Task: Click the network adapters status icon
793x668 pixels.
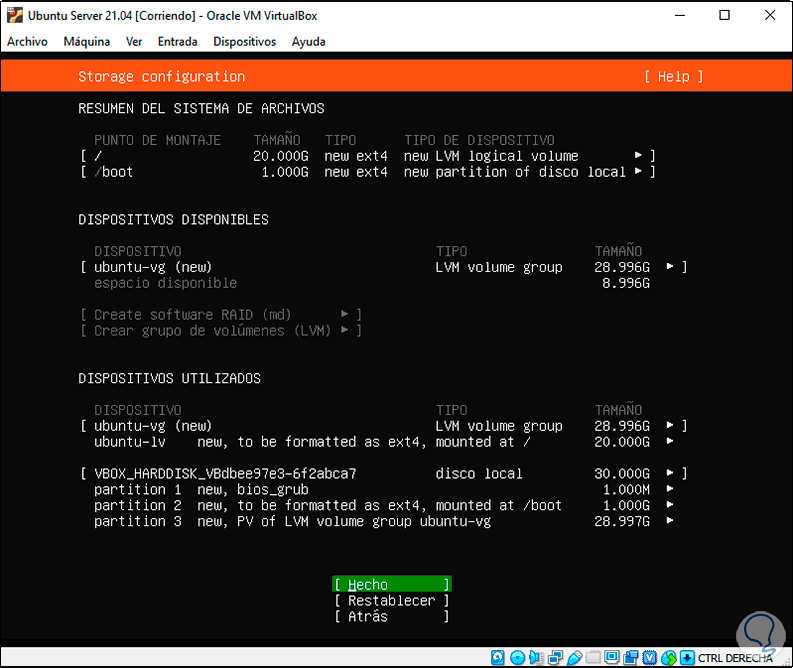Action: click(555, 657)
